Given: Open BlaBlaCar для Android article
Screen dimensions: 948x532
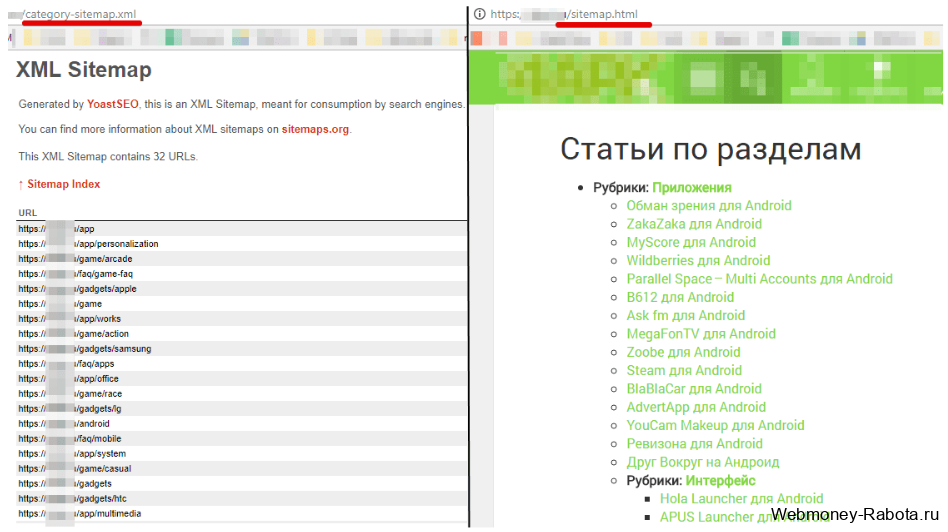Looking at the screenshot, I should [x=694, y=389].
